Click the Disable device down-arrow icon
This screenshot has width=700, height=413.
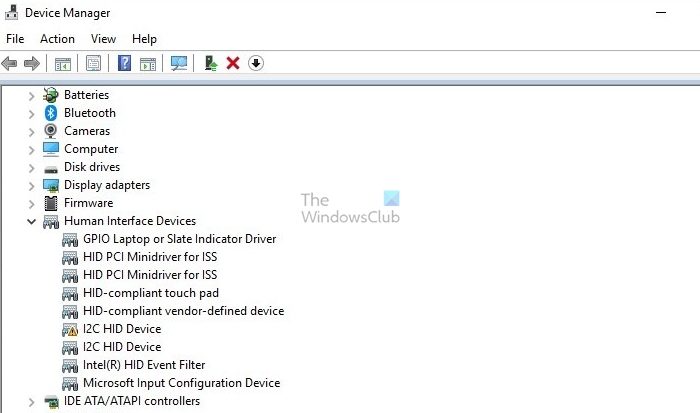coord(256,63)
